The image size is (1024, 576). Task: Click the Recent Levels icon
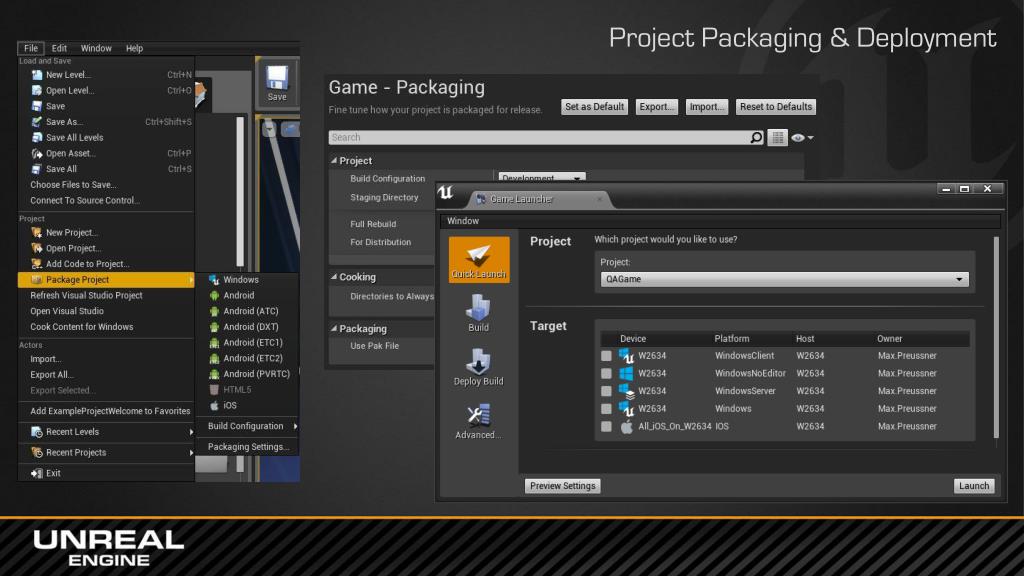(37, 432)
